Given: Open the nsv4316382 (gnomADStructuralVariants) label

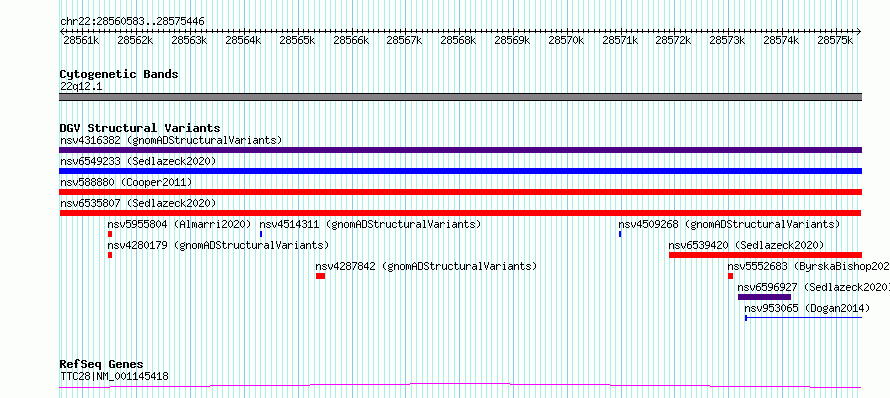Looking at the screenshot, I should tap(171, 140).
